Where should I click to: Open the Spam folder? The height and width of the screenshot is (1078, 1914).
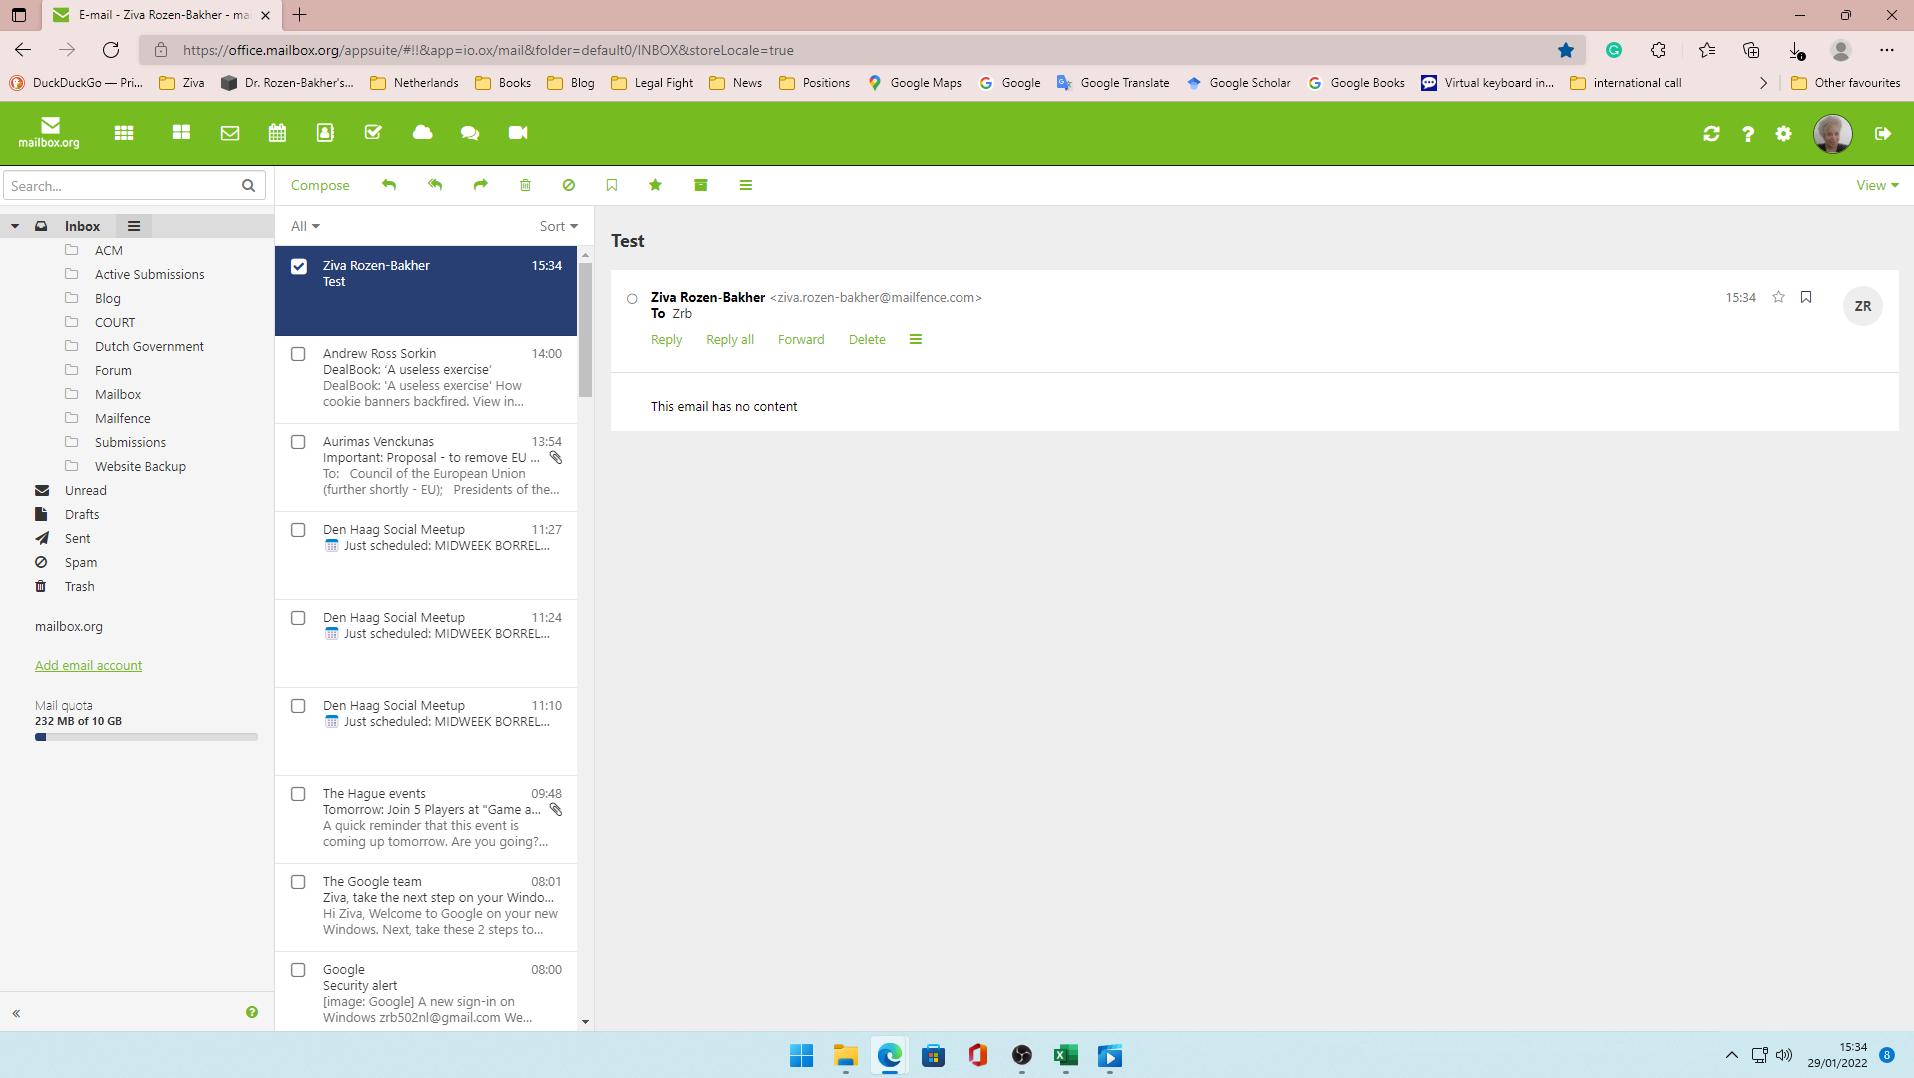81,562
